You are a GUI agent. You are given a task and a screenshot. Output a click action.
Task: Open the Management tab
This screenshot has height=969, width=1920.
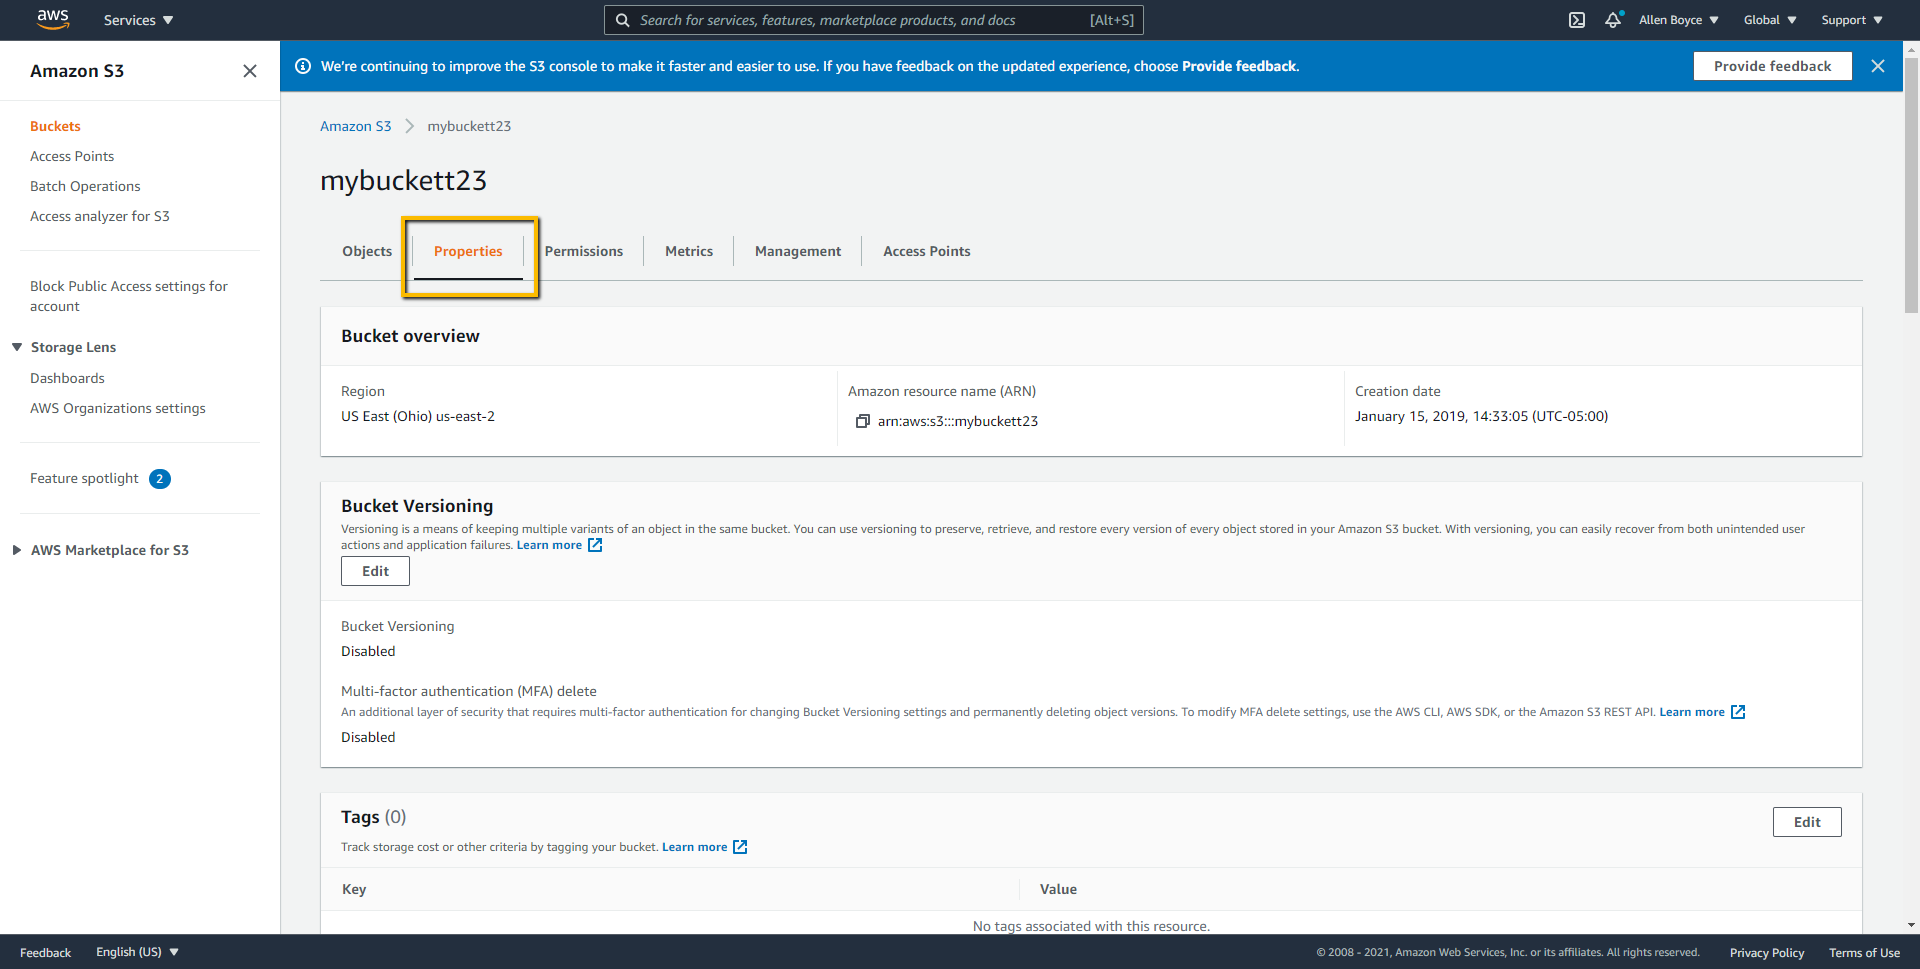[x=798, y=251]
